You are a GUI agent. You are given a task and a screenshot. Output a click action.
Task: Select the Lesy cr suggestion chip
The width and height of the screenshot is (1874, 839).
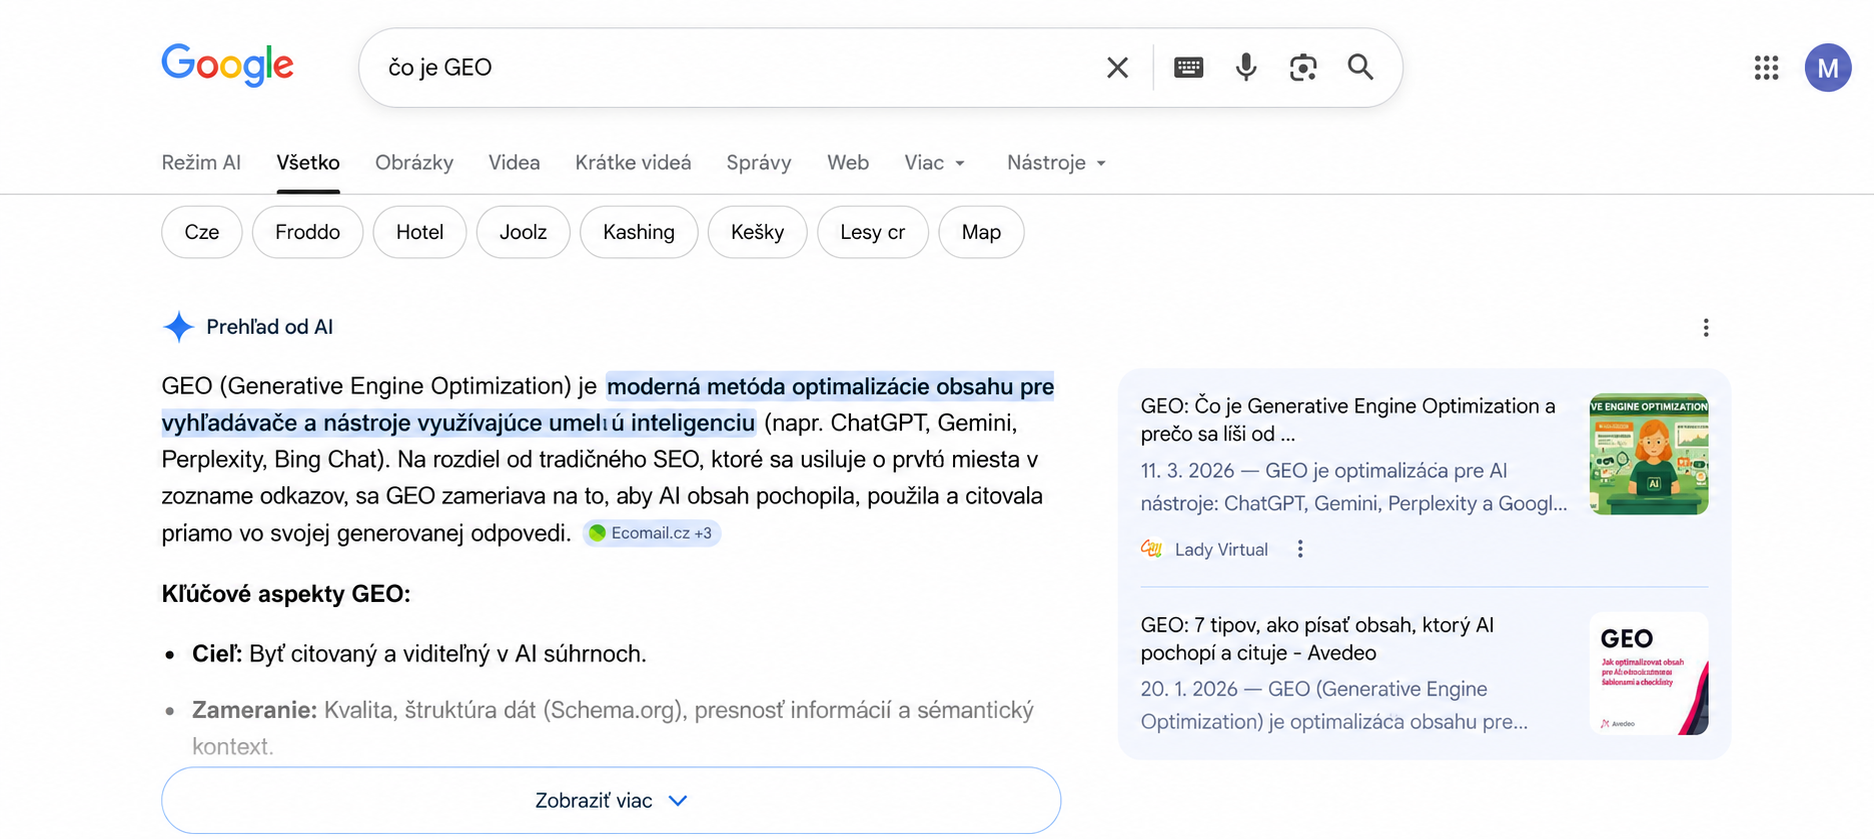pyautogui.click(x=872, y=232)
